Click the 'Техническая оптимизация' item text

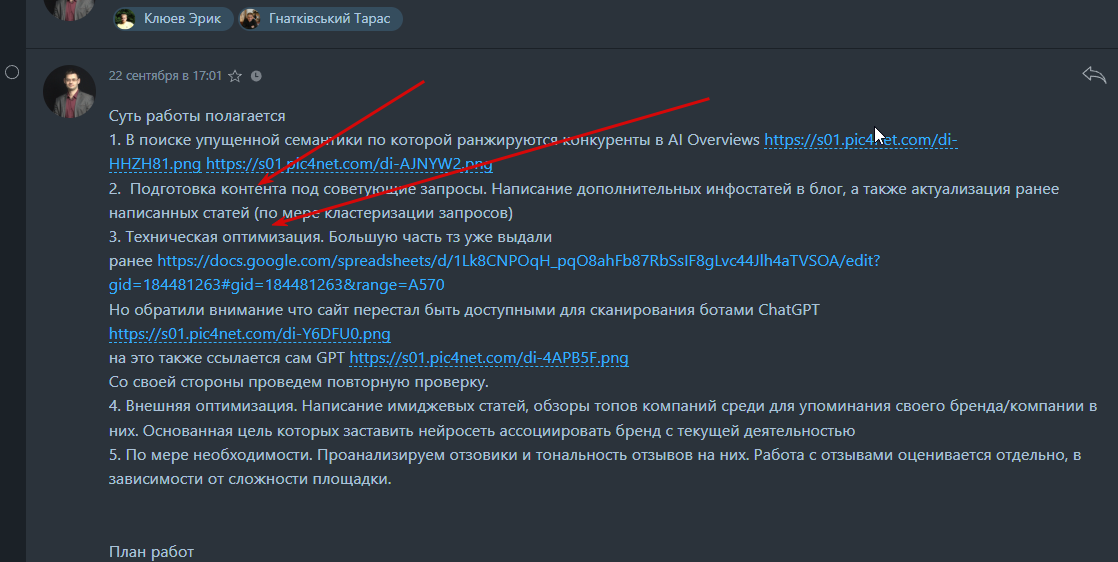(225, 237)
